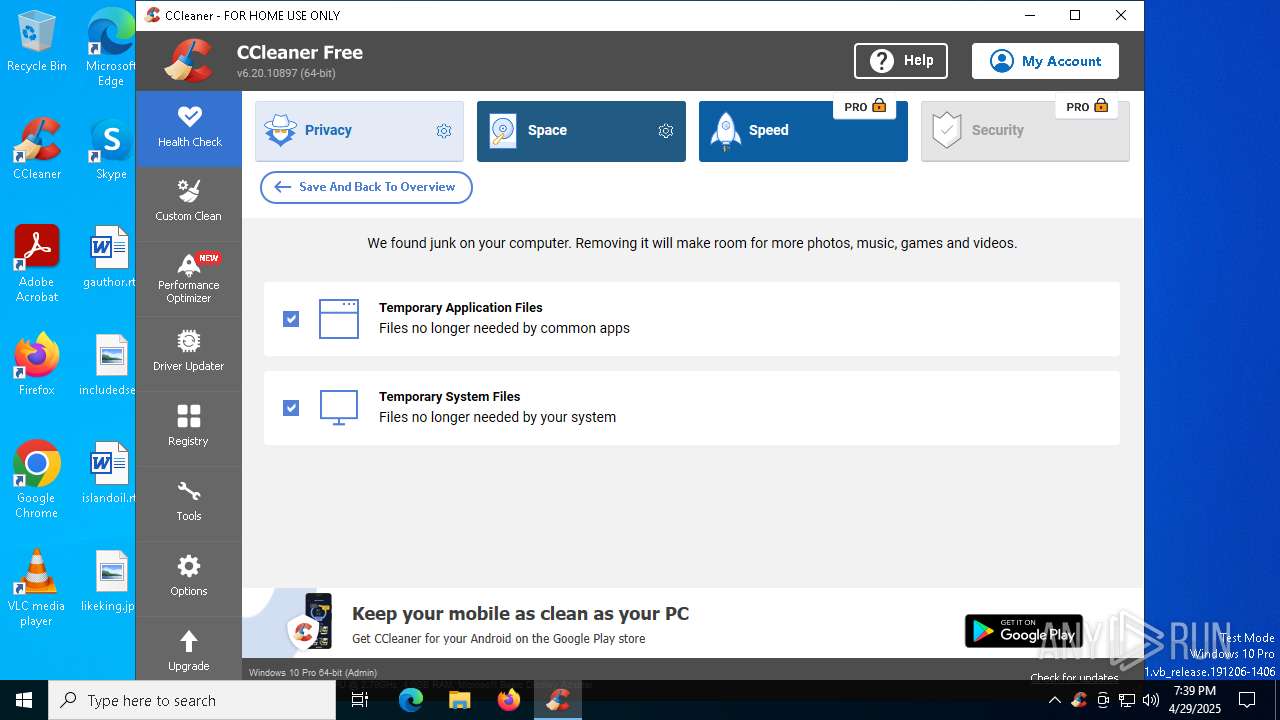Select the Adobe Acrobat desktop icon

click(37, 264)
